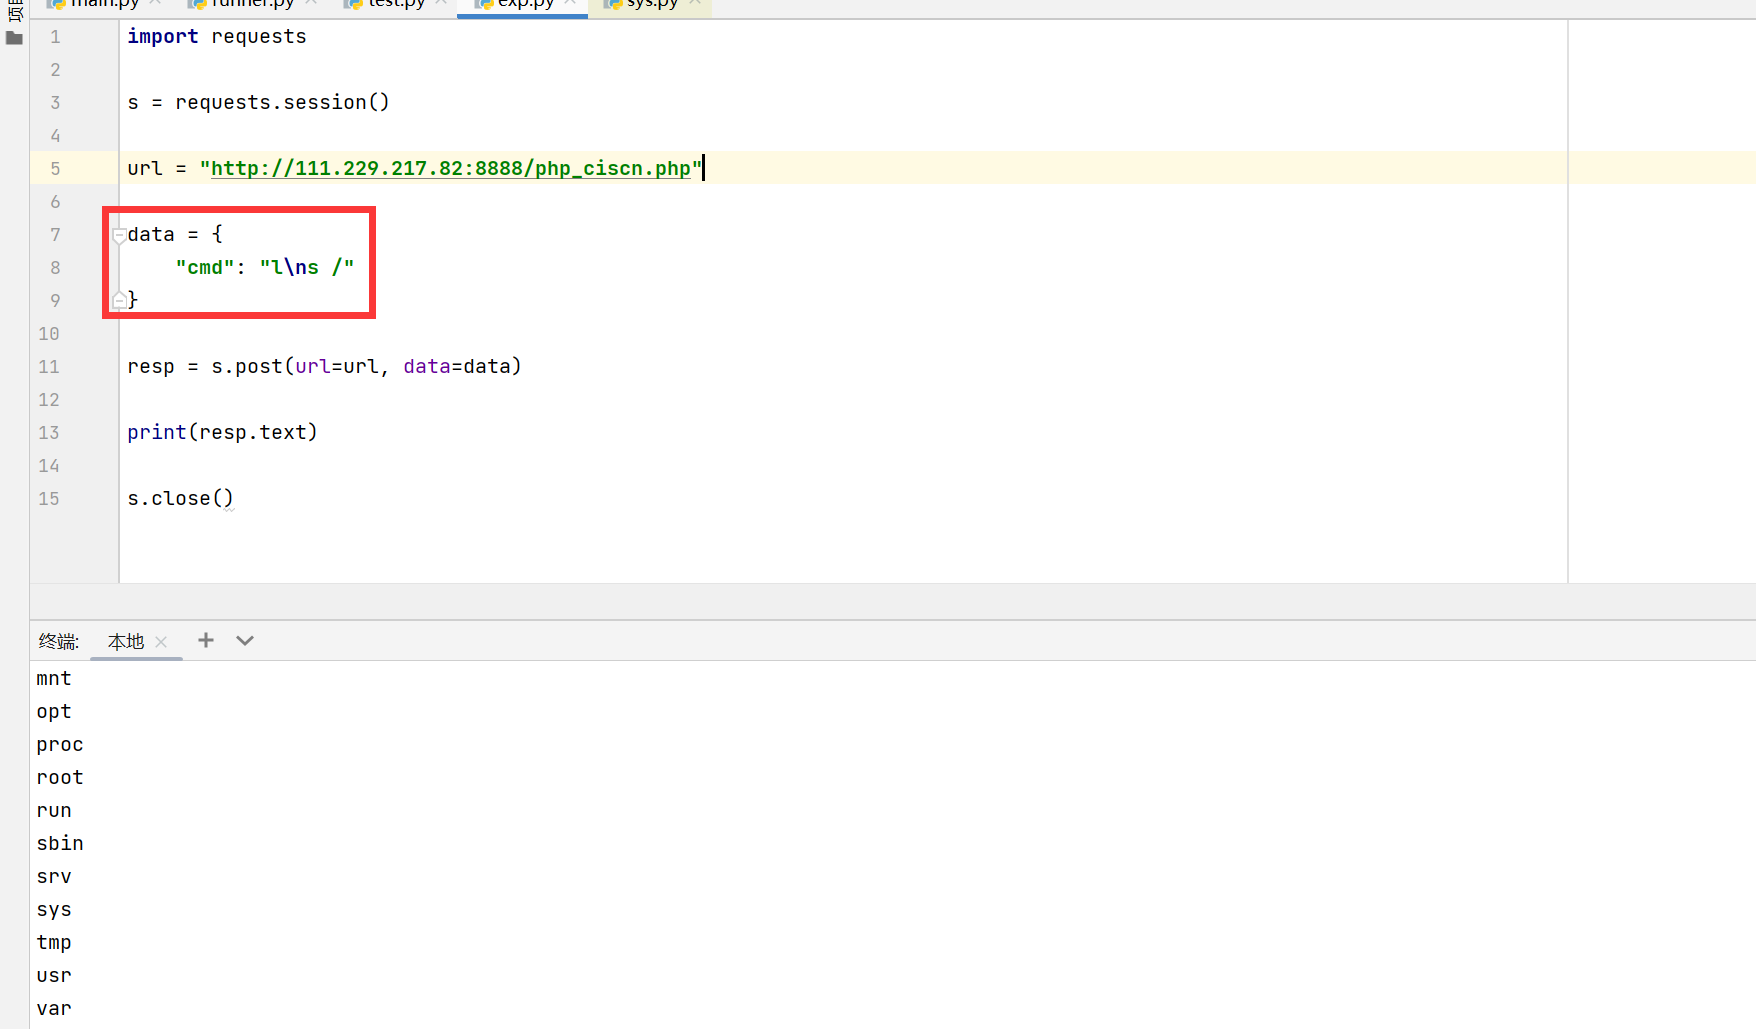Click 'opt' in the terminal output
This screenshot has width=1756, height=1029.
point(54,711)
